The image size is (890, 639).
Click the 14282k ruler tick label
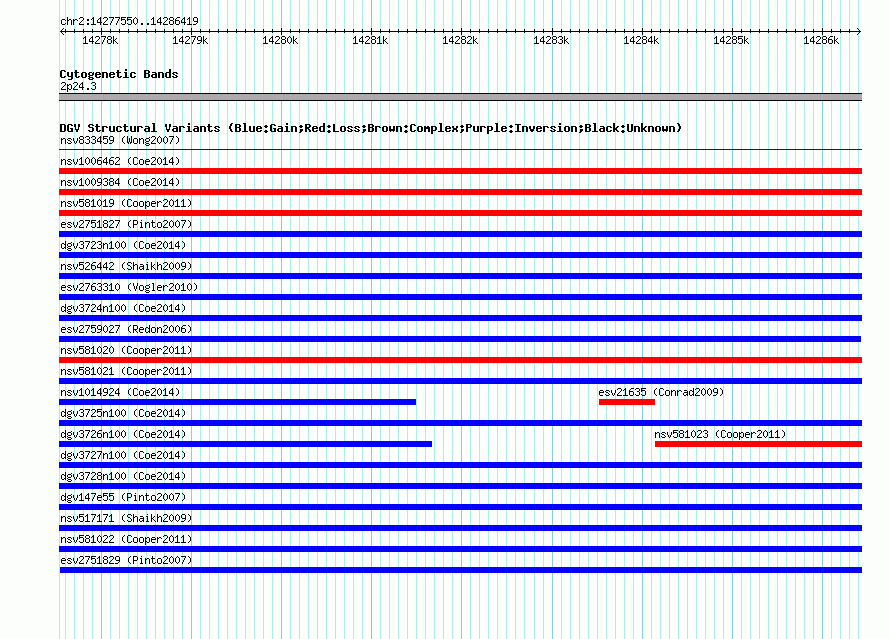pyautogui.click(x=460, y=40)
